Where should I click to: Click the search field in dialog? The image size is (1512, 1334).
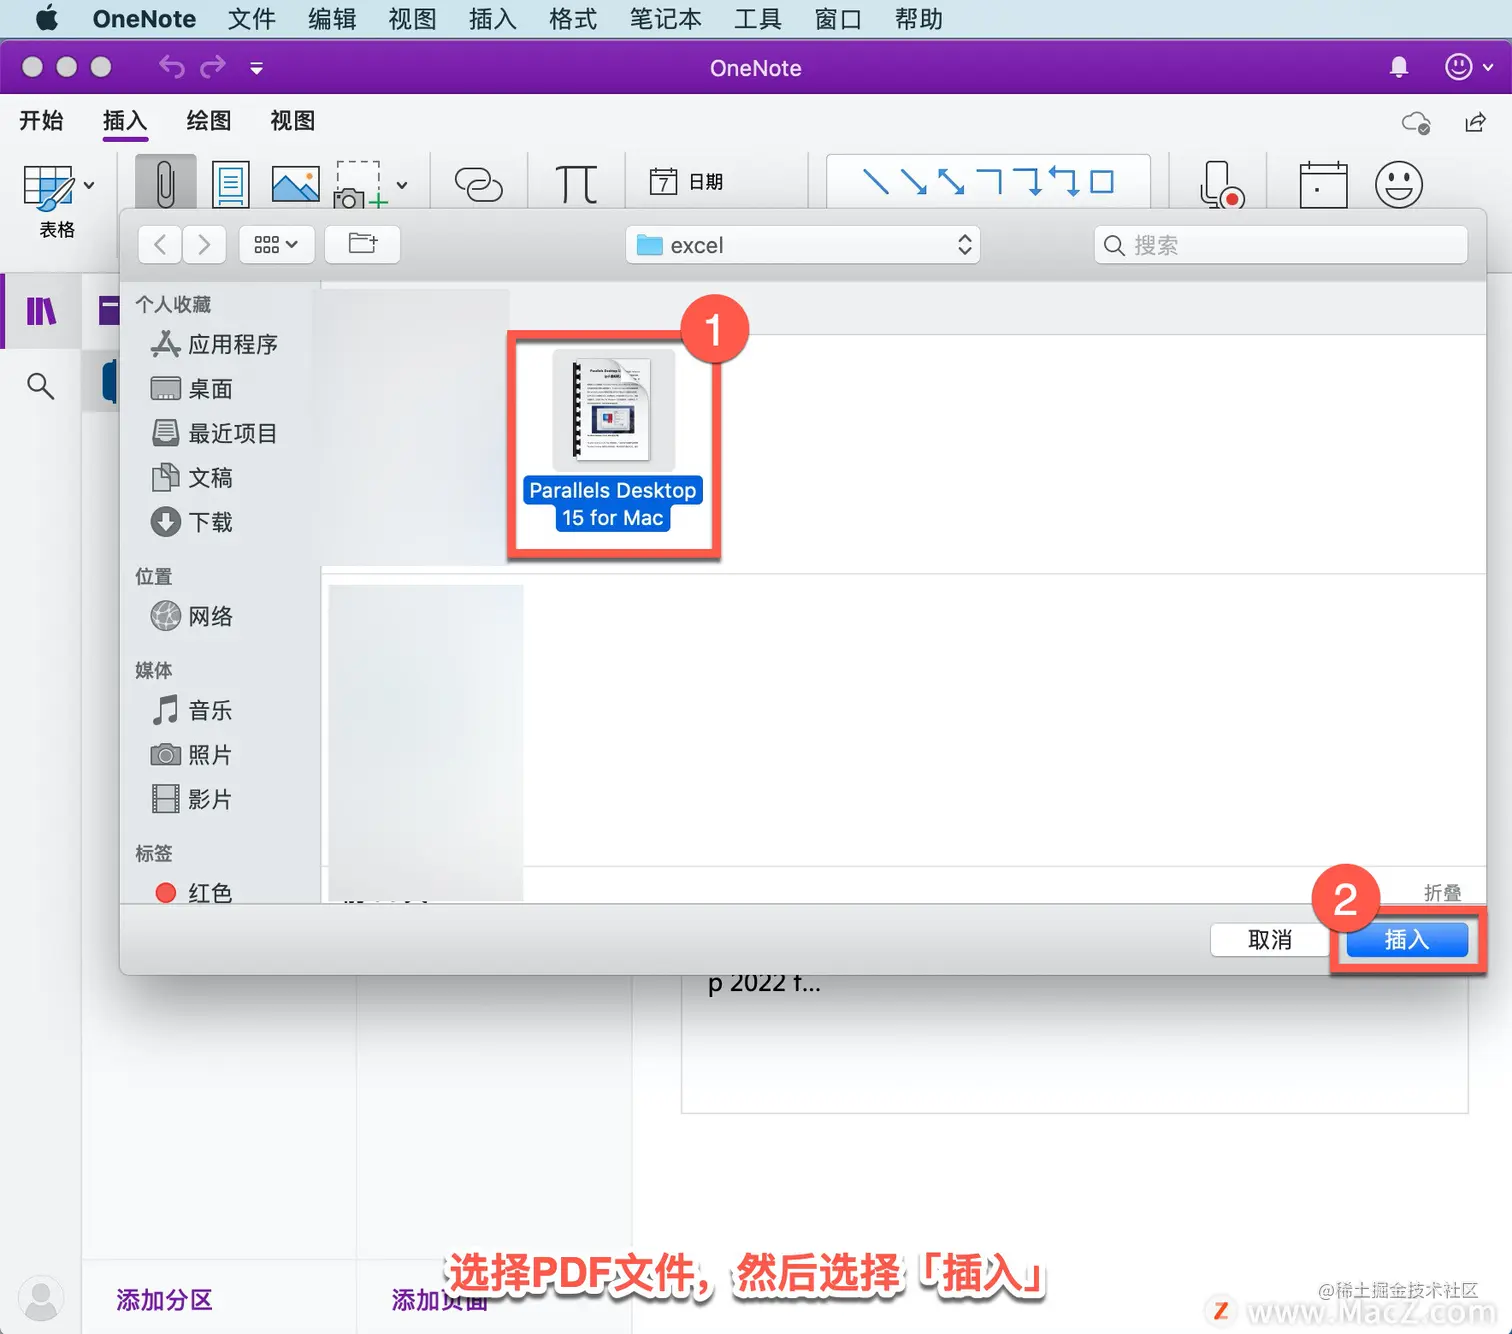[x=1281, y=245]
